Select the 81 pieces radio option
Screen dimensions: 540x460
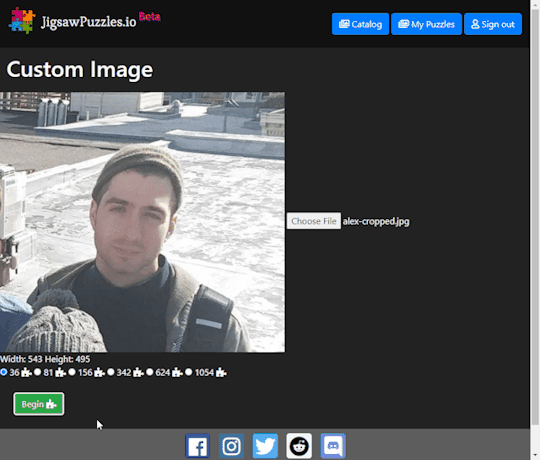click(x=38, y=372)
